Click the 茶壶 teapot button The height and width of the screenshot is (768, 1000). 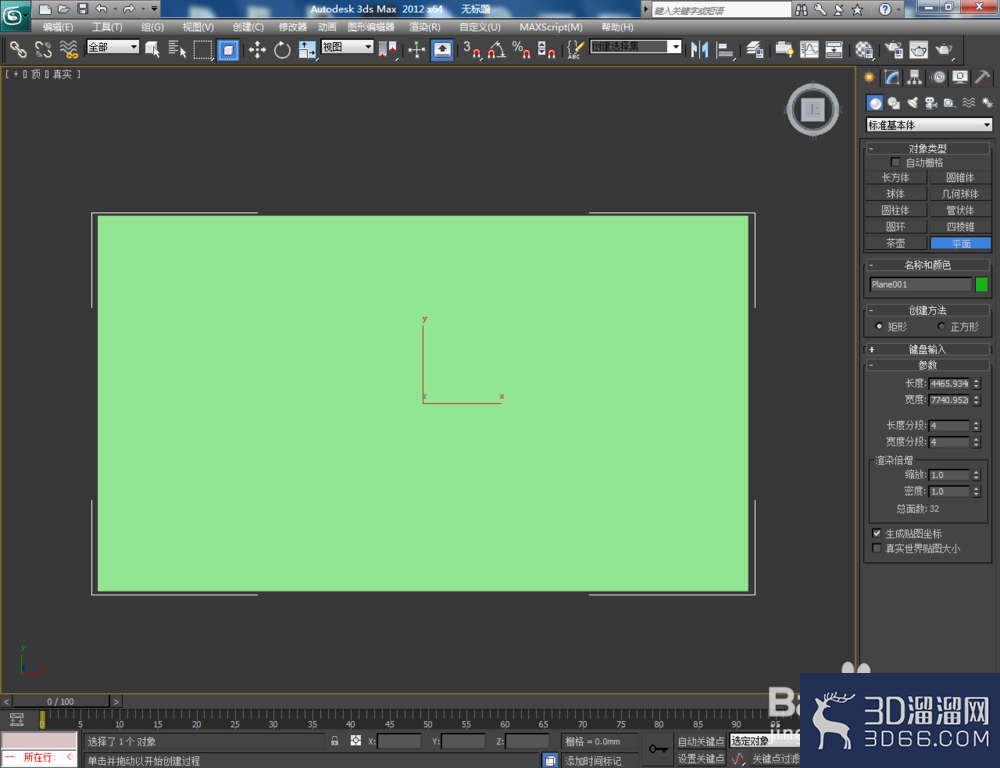895,243
